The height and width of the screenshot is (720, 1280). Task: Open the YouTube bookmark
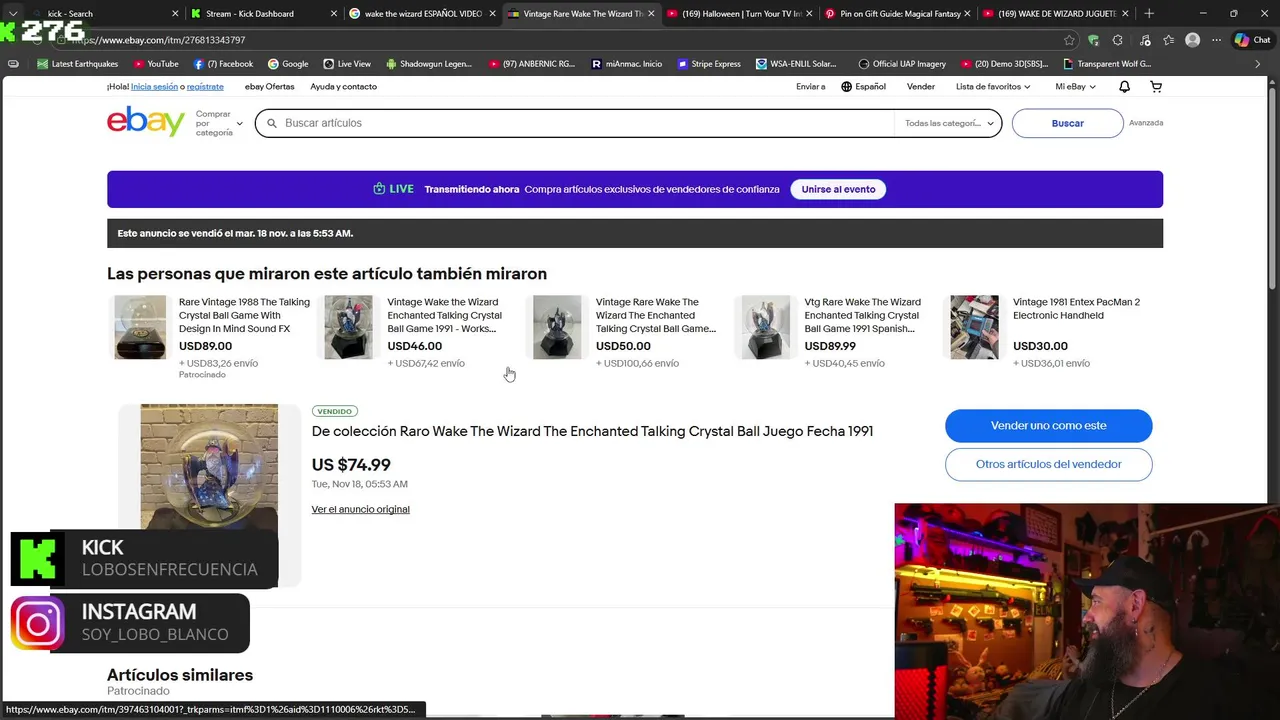click(x=156, y=64)
